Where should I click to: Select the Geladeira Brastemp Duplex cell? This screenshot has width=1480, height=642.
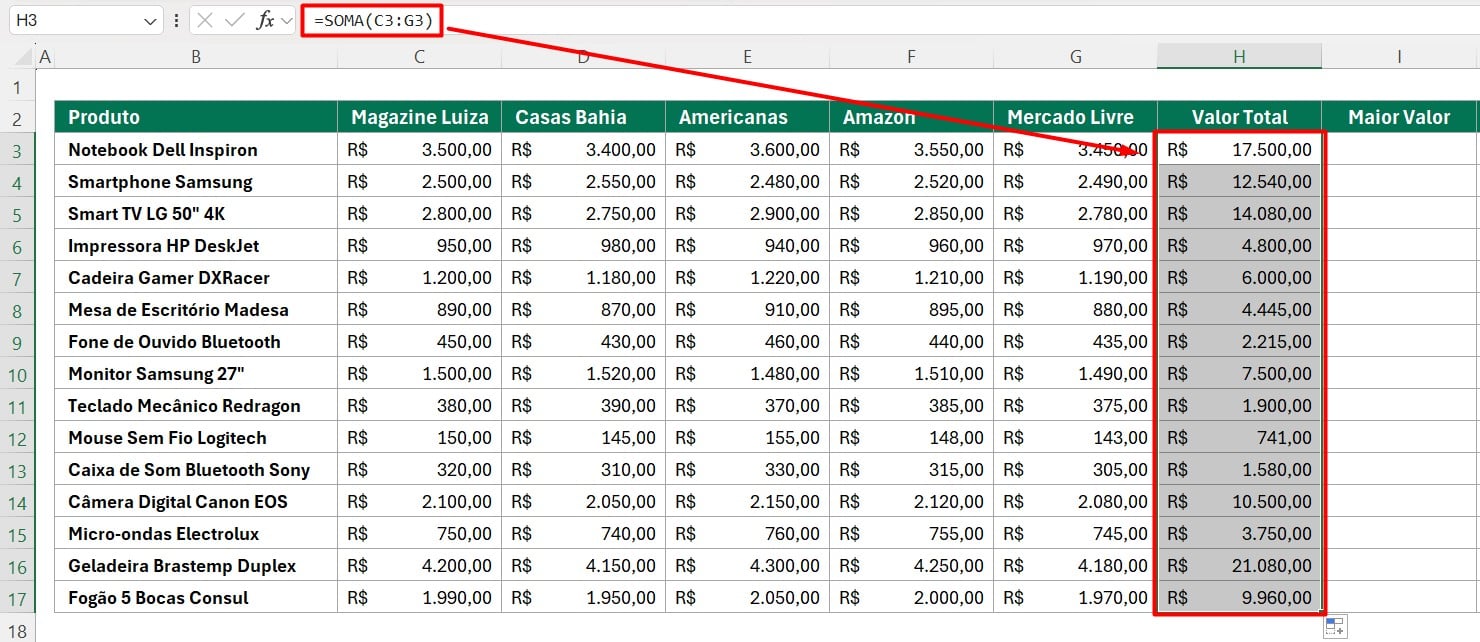click(196, 565)
